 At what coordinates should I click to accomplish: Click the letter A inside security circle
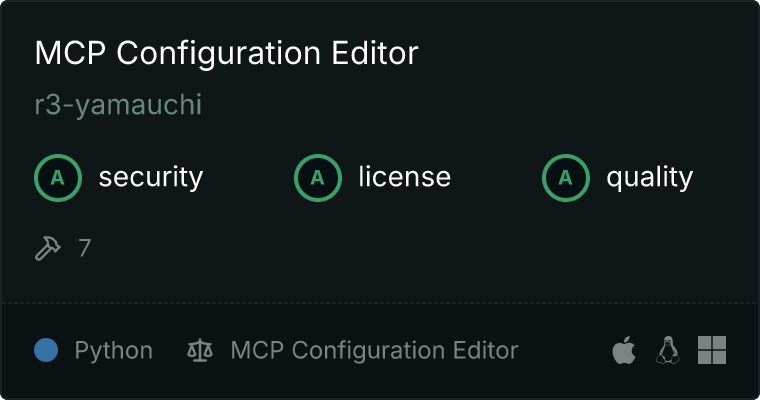(58, 178)
